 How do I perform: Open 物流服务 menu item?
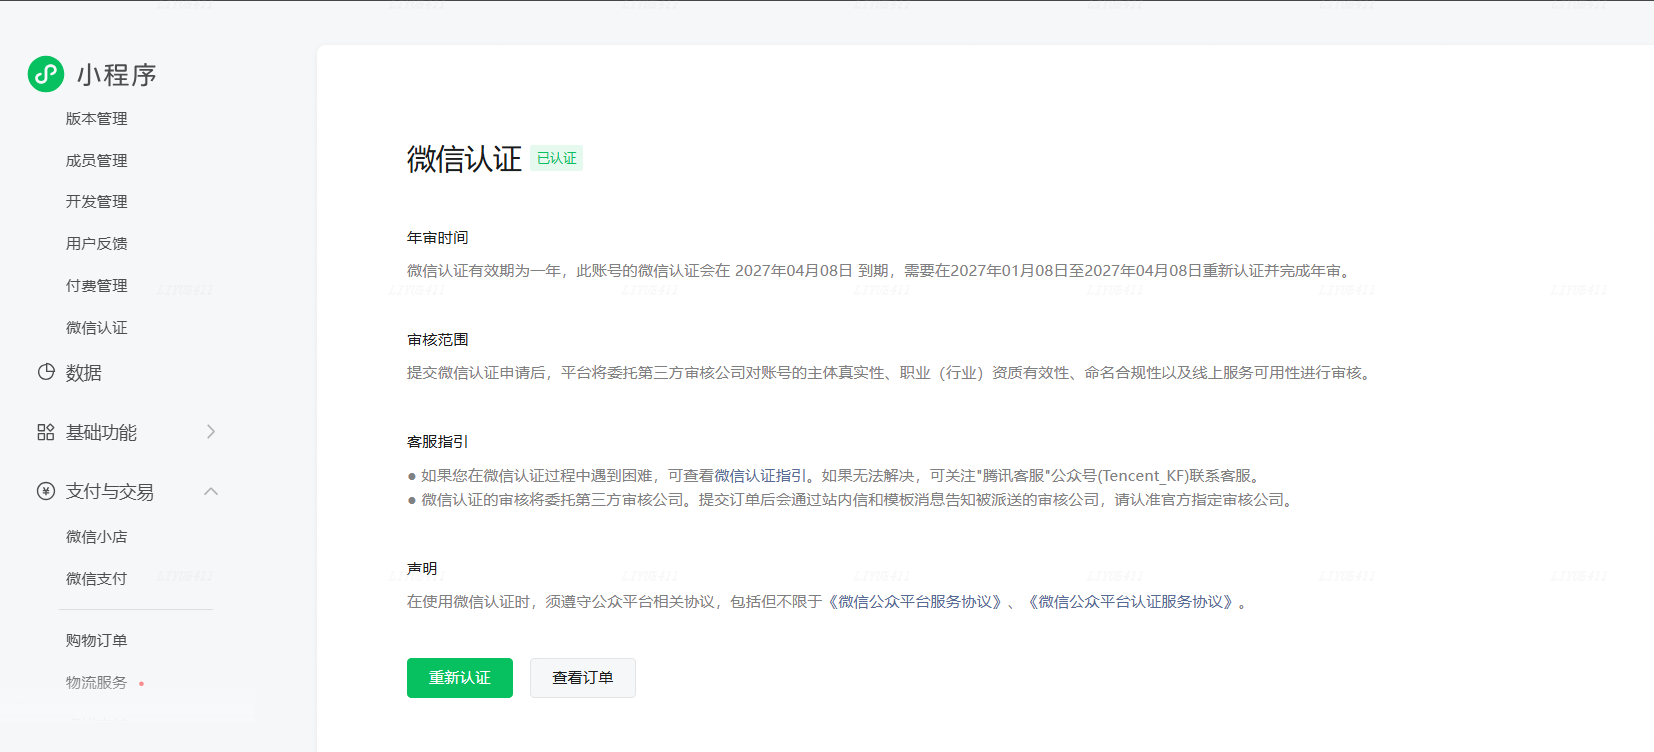(x=97, y=682)
